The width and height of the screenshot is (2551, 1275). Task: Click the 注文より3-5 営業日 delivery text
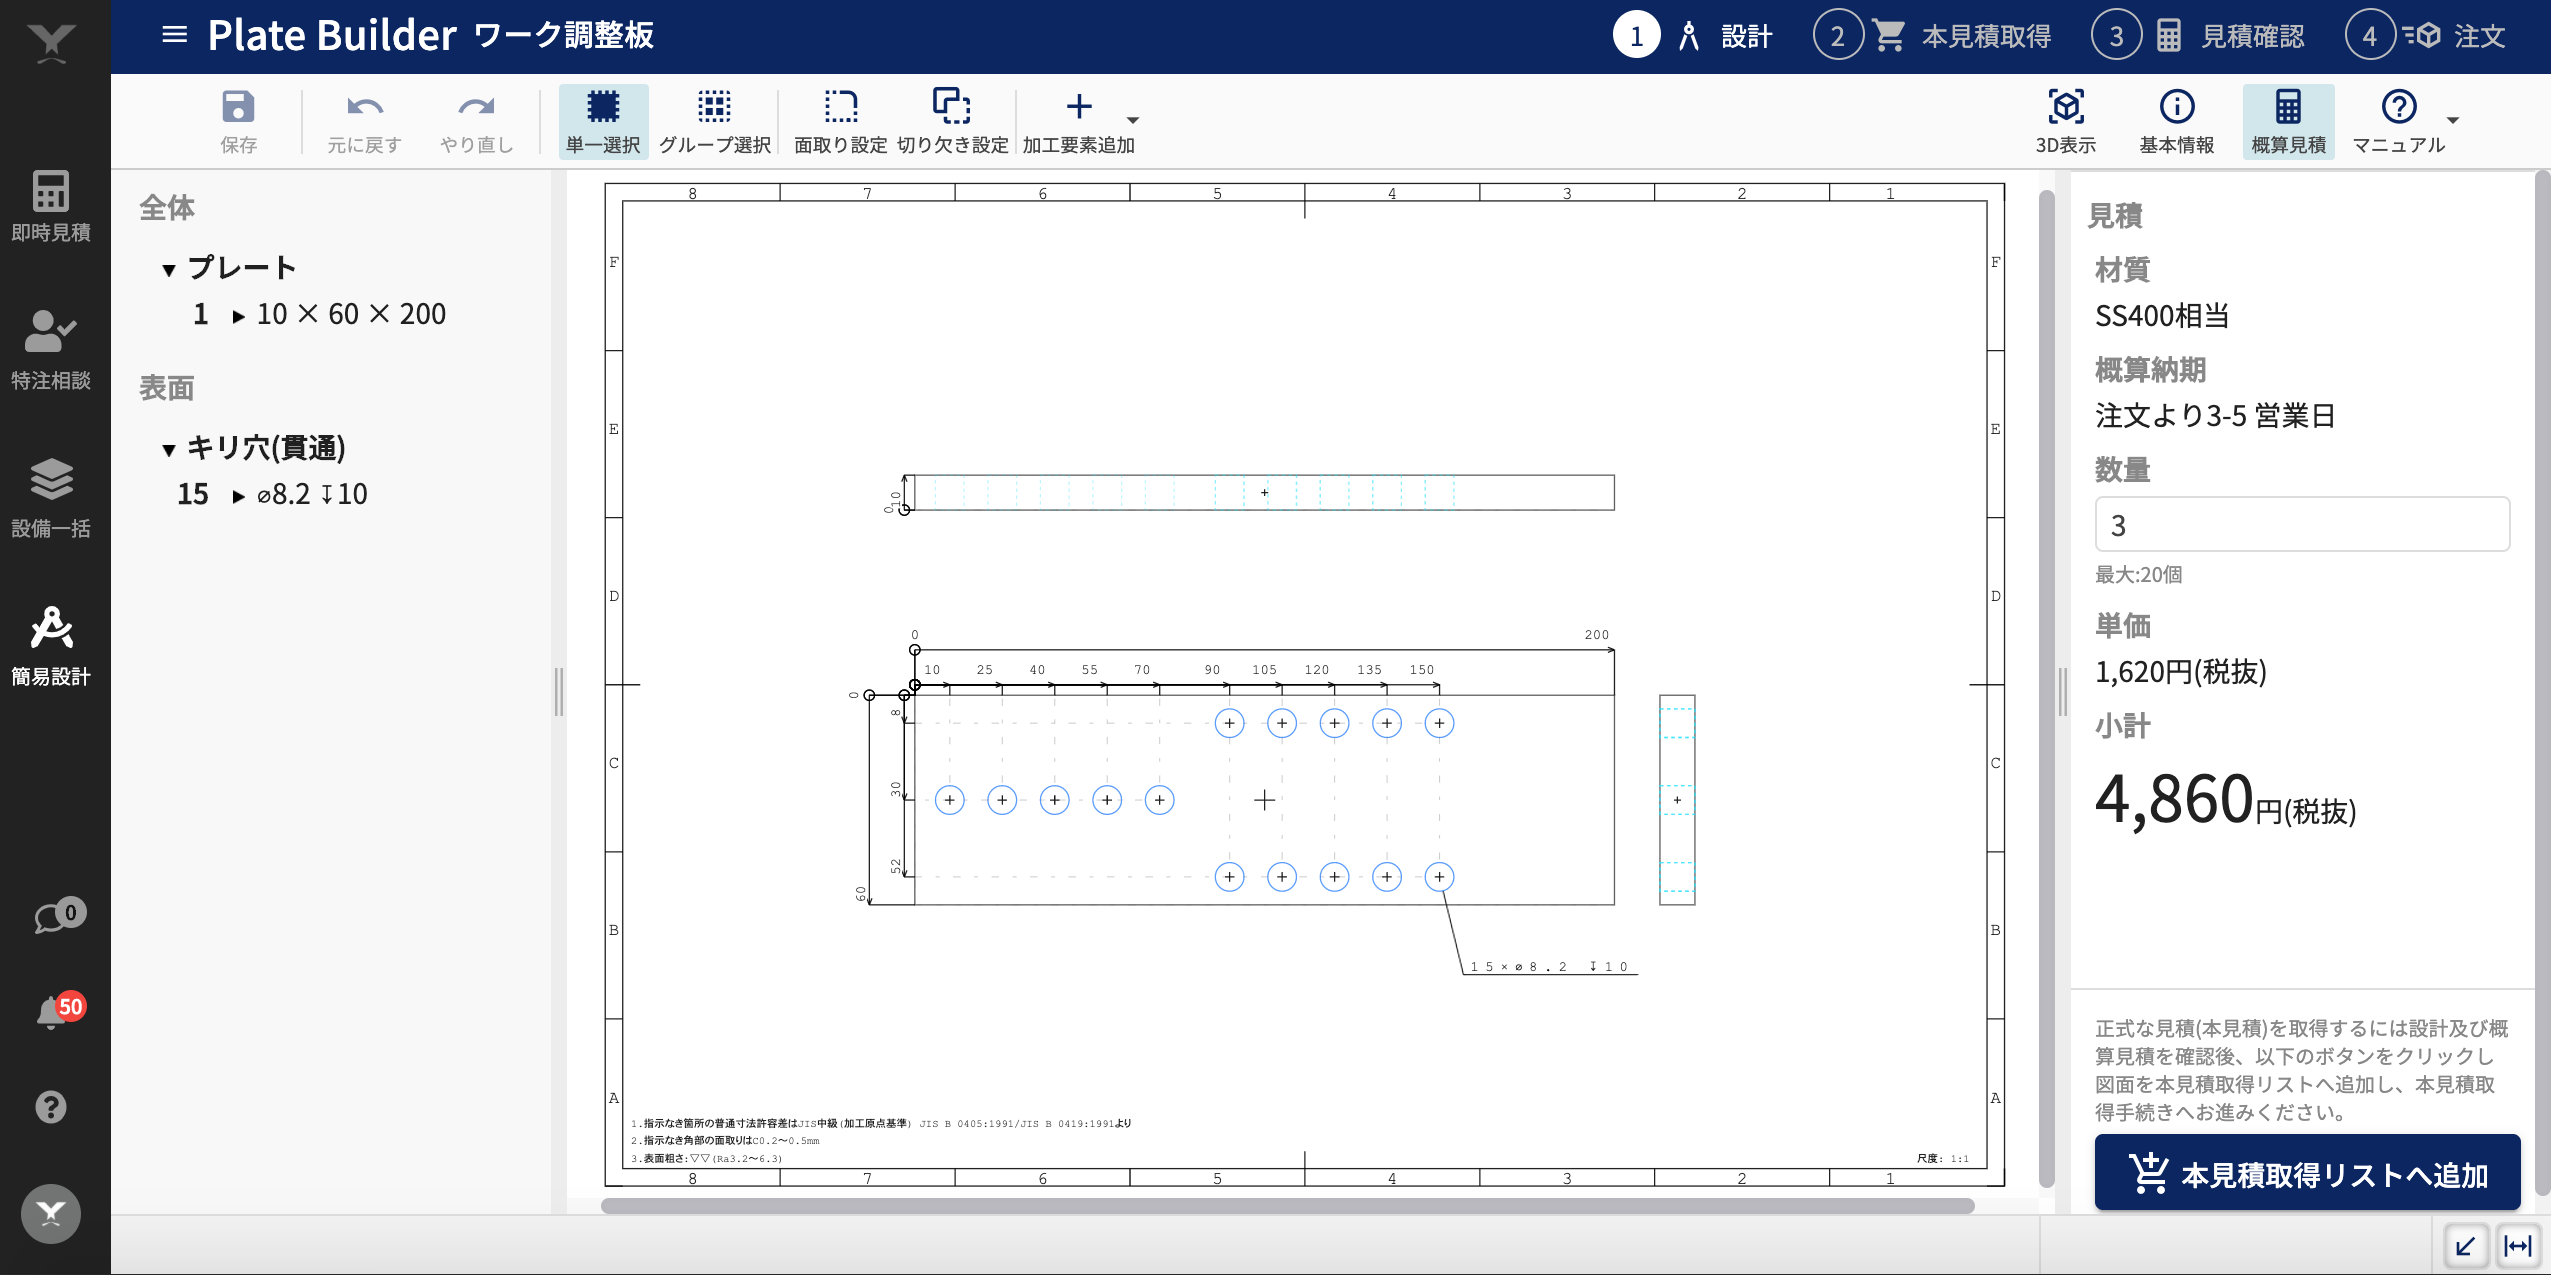(2215, 416)
